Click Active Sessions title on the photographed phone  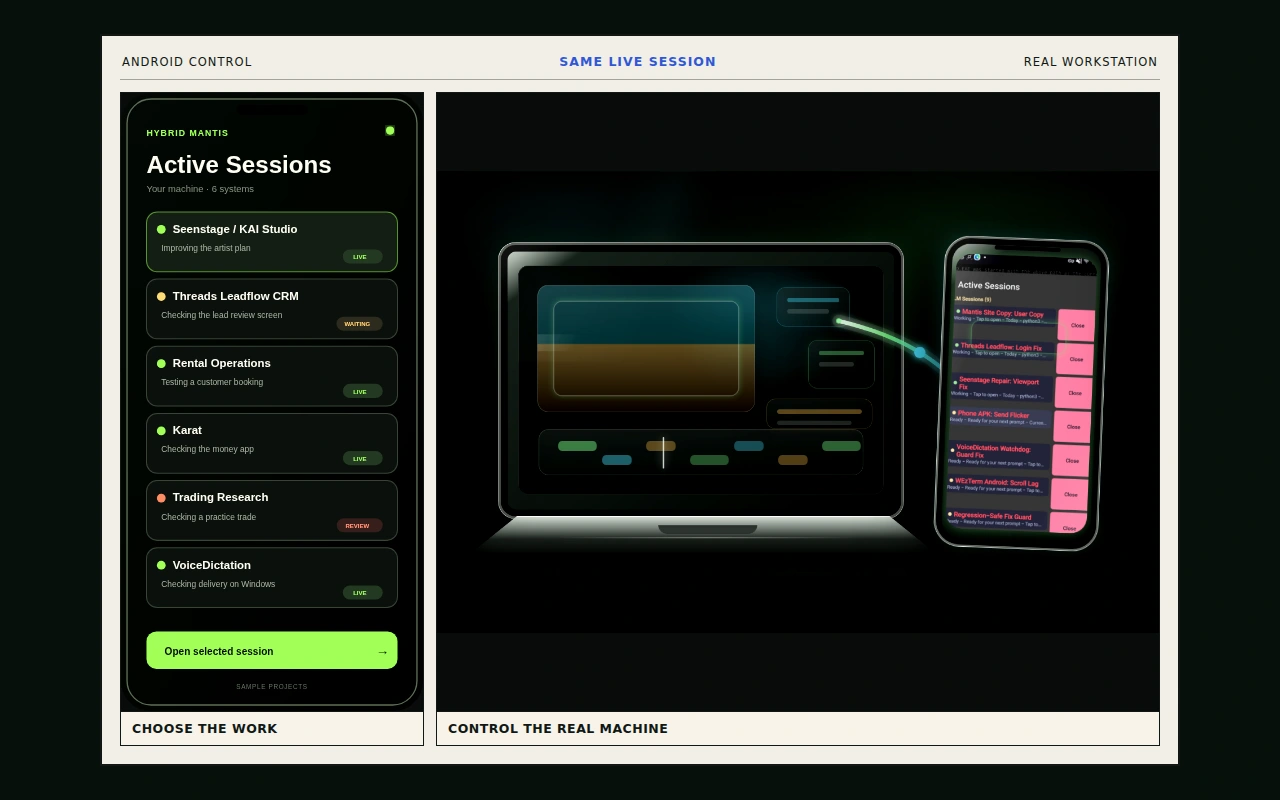click(x=989, y=286)
